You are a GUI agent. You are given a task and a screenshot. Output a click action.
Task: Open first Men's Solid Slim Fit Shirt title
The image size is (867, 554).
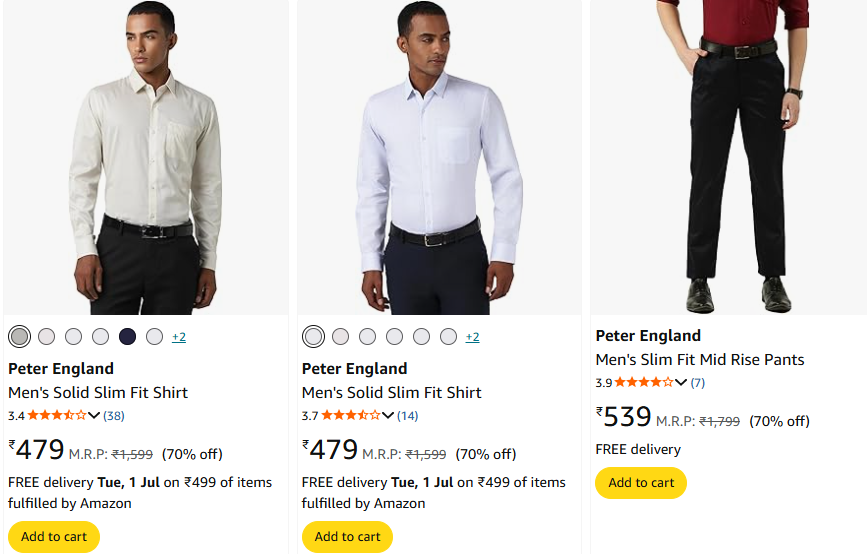[x=98, y=393]
